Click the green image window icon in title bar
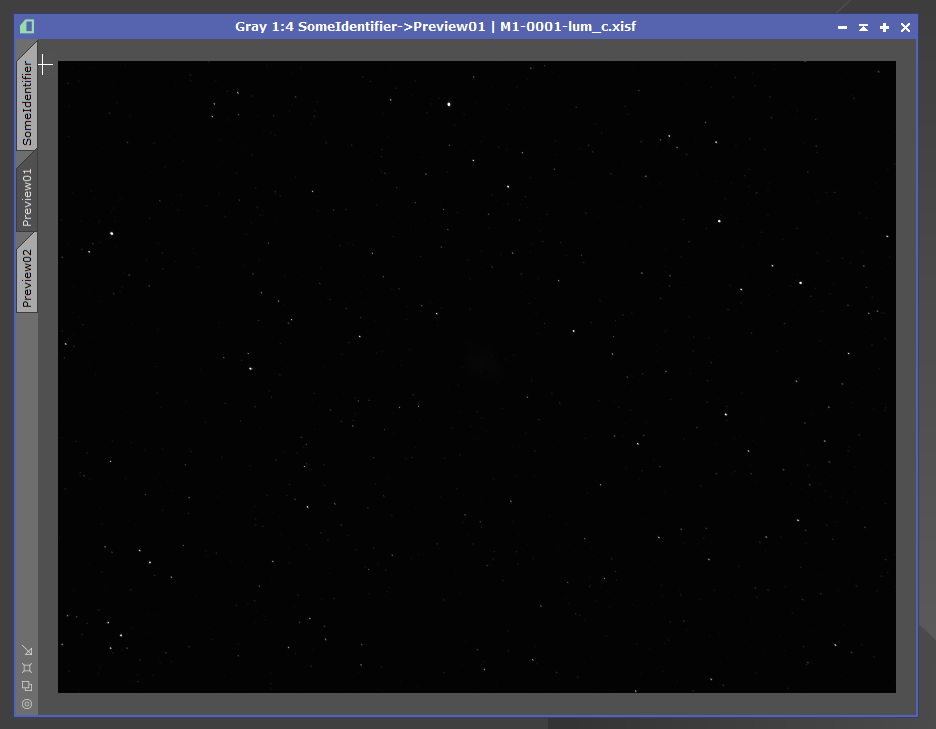Image resolution: width=936 pixels, height=729 pixels. coord(27,27)
